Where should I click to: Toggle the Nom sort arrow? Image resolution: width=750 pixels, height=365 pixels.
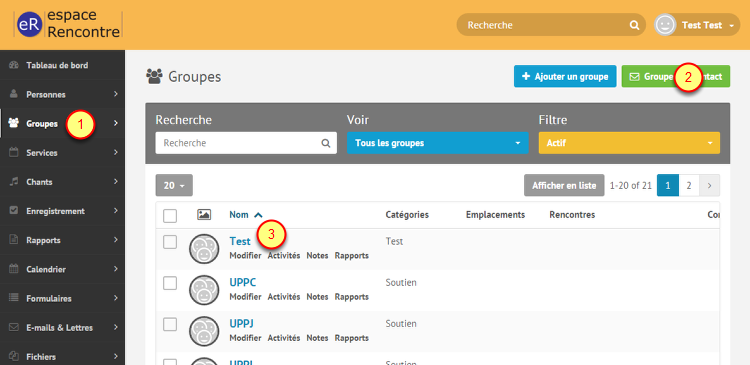coord(258,215)
